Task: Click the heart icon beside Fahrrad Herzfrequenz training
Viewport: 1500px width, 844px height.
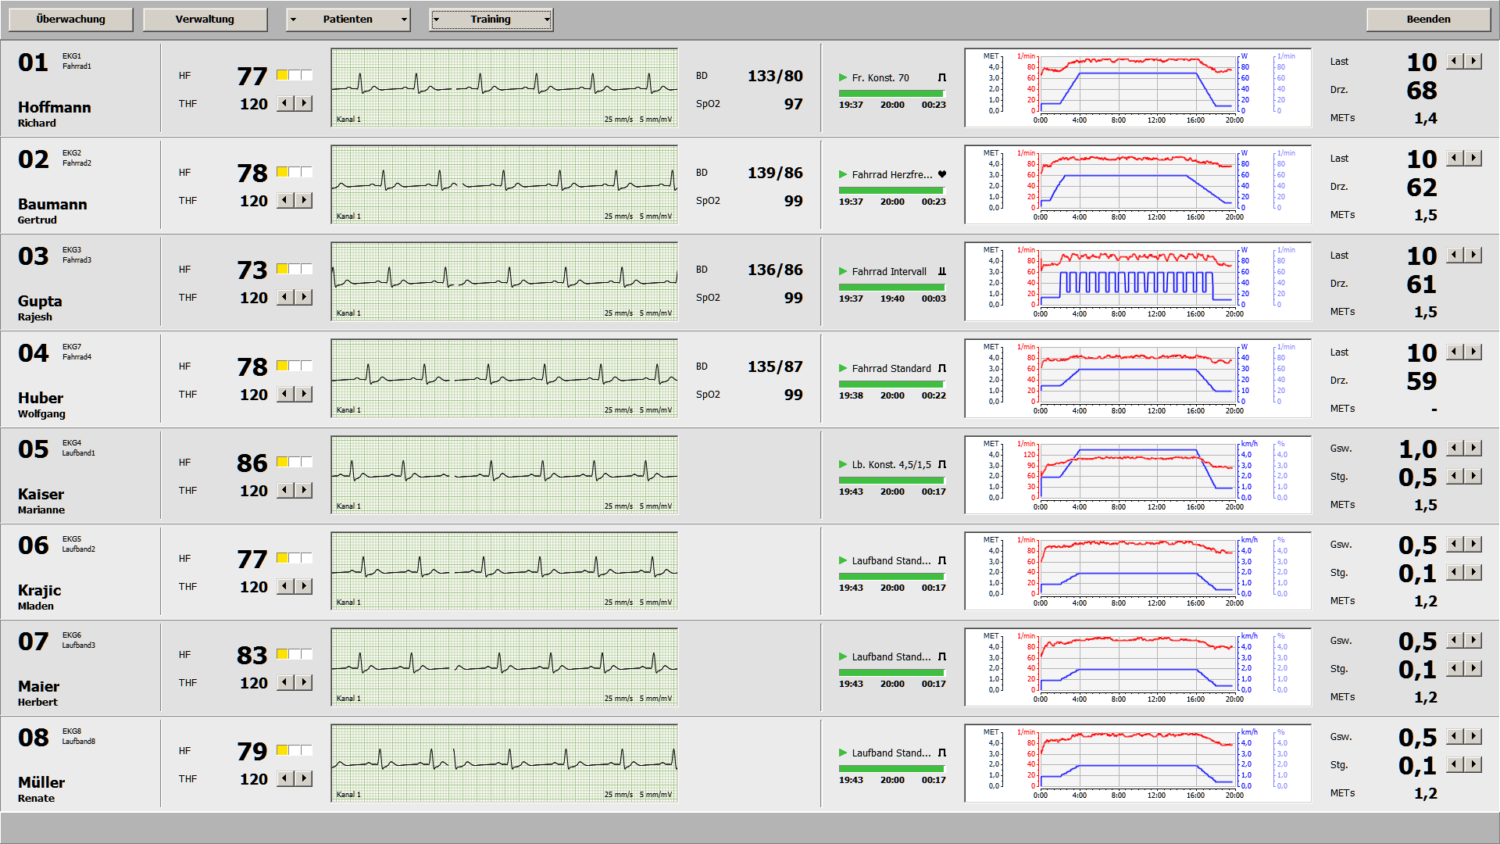Action: (942, 175)
